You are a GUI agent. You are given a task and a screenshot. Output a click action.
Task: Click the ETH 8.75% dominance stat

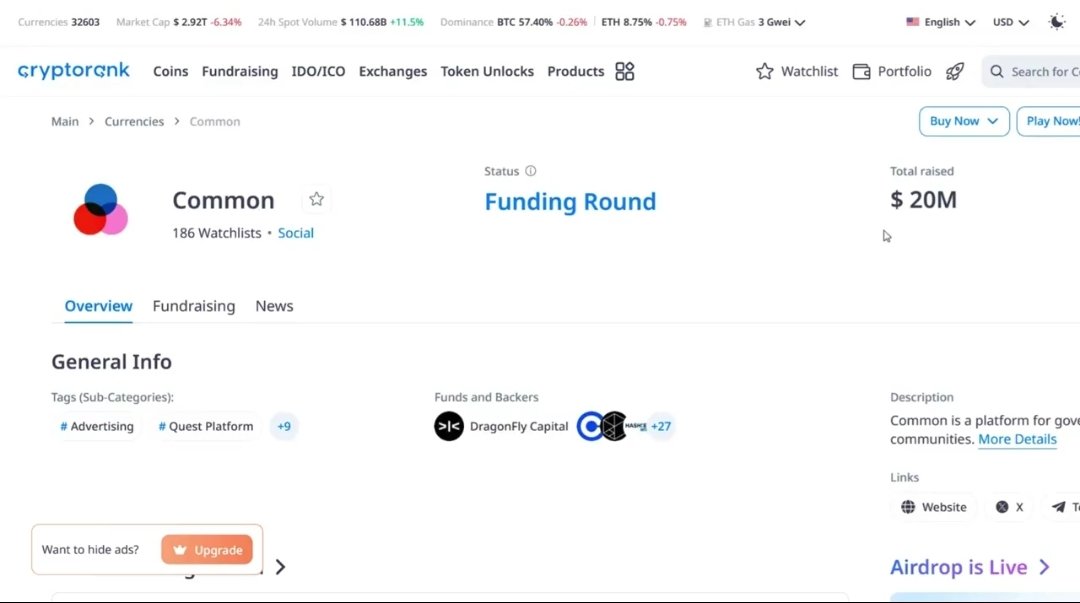click(643, 22)
